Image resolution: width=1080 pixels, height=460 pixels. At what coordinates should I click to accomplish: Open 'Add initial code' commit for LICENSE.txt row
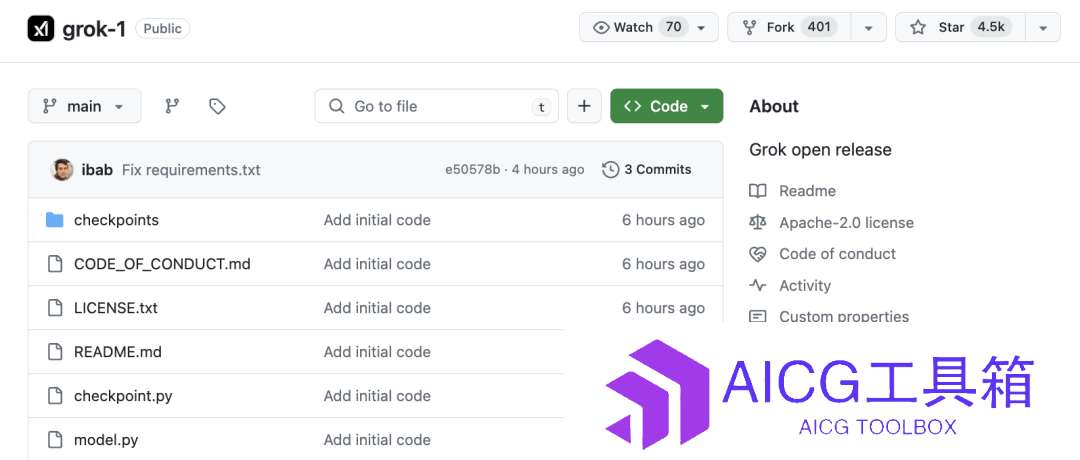click(x=377, y=309)
